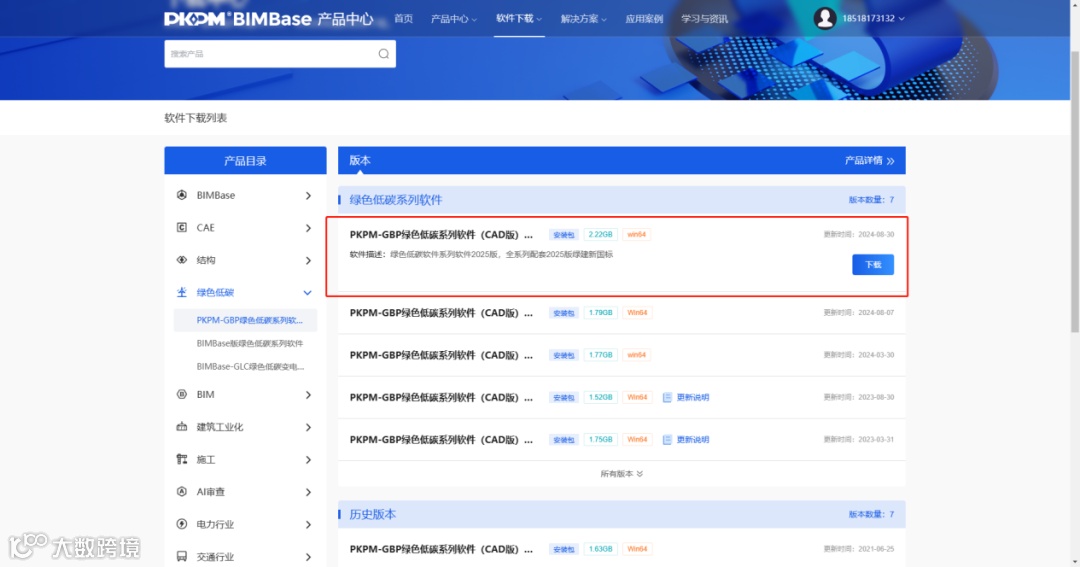1080x567 pixels.
Task: Open 学习与资讯 in the navigation bar
Action: point(704,19)
